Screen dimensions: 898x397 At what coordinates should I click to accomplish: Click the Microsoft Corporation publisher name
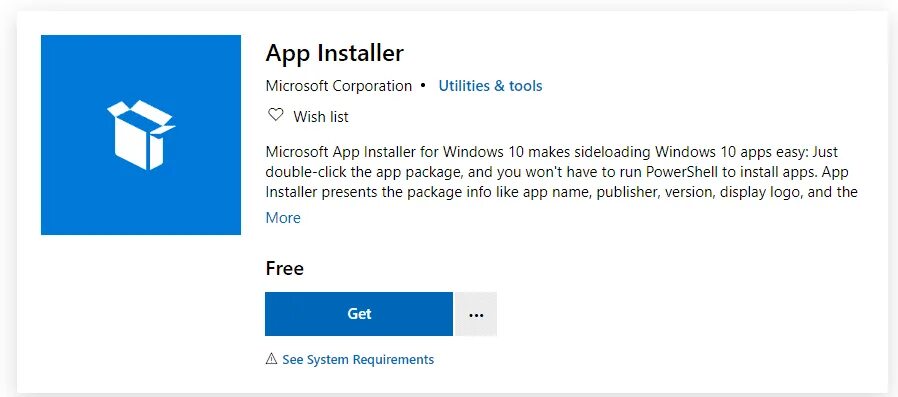coord(338,86)
